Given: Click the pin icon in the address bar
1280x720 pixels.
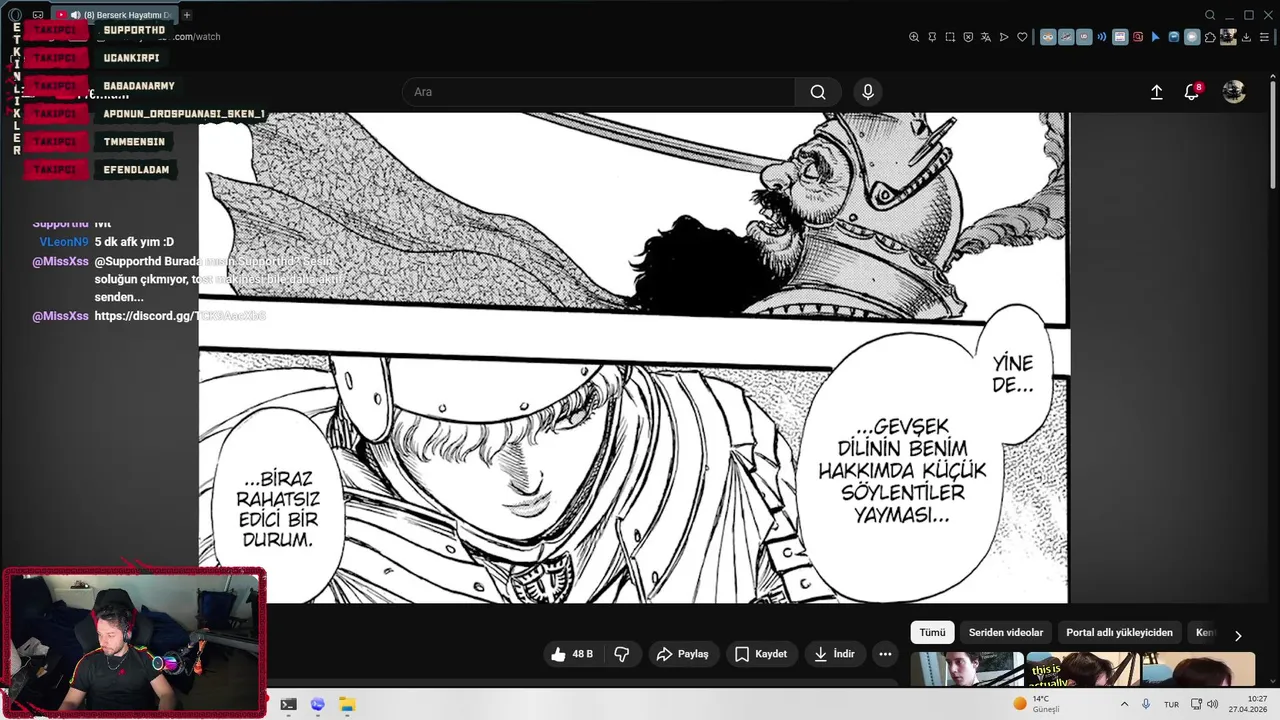Looking at the screenshot, I should pos(932,37).
